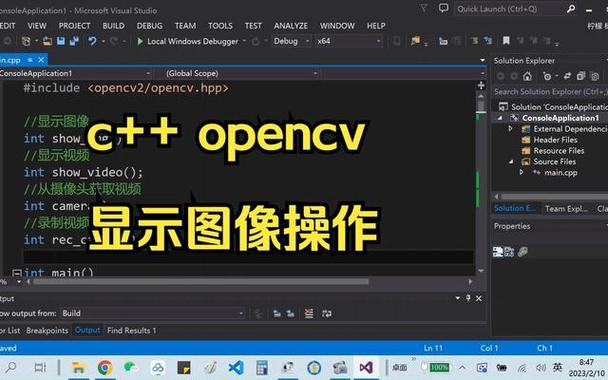Expand the External Dependencies node
This screenshot has width=608, height=380.
click(510, 129)
